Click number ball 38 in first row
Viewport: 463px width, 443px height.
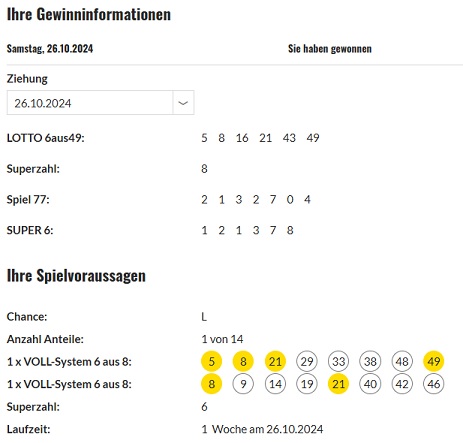tap(370, 361)
